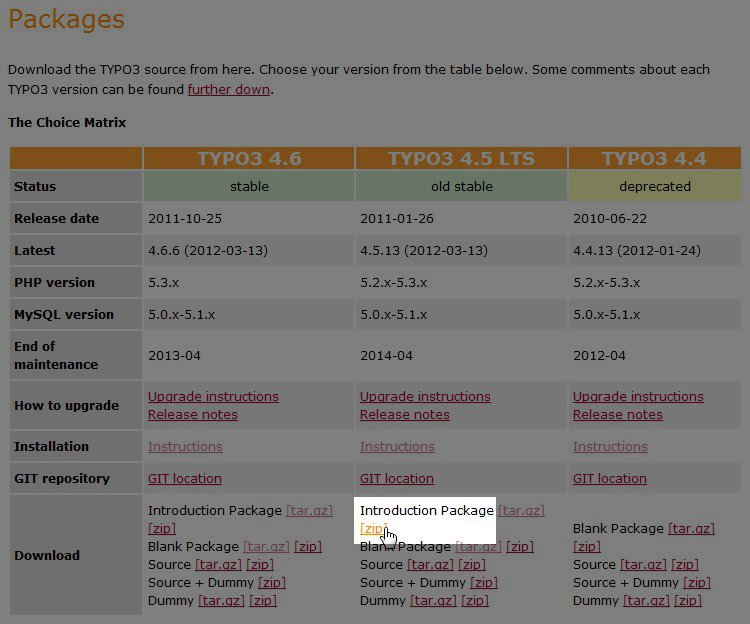The height and width of the screenshot is (624, 750).
Task: Open GIT location for TYPO3 4.5 LTS
Action: pyautogui.click(x=396, y=479)
